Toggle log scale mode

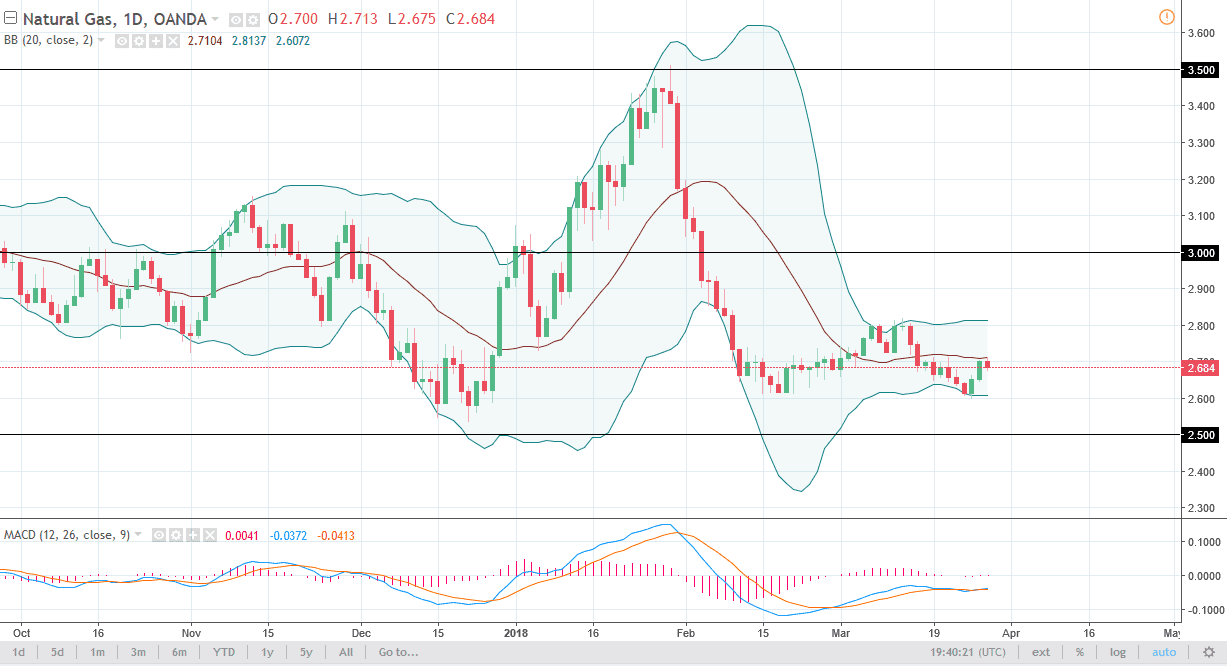(x=1117, y=652)
